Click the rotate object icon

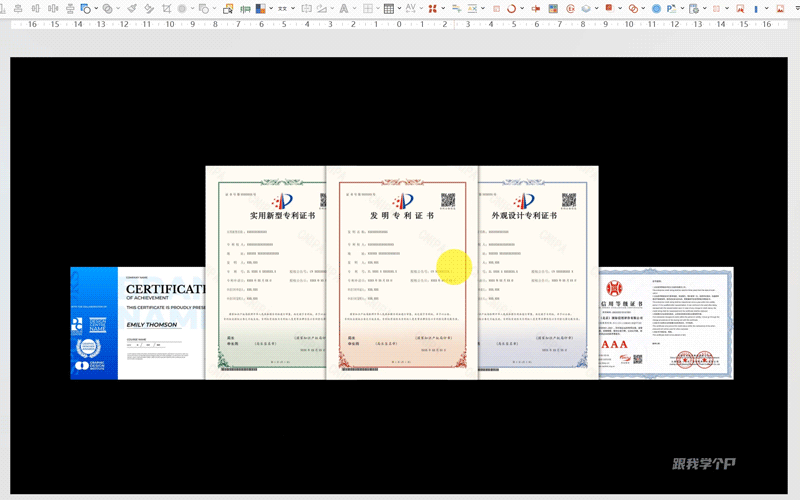(x=321, y=9)
